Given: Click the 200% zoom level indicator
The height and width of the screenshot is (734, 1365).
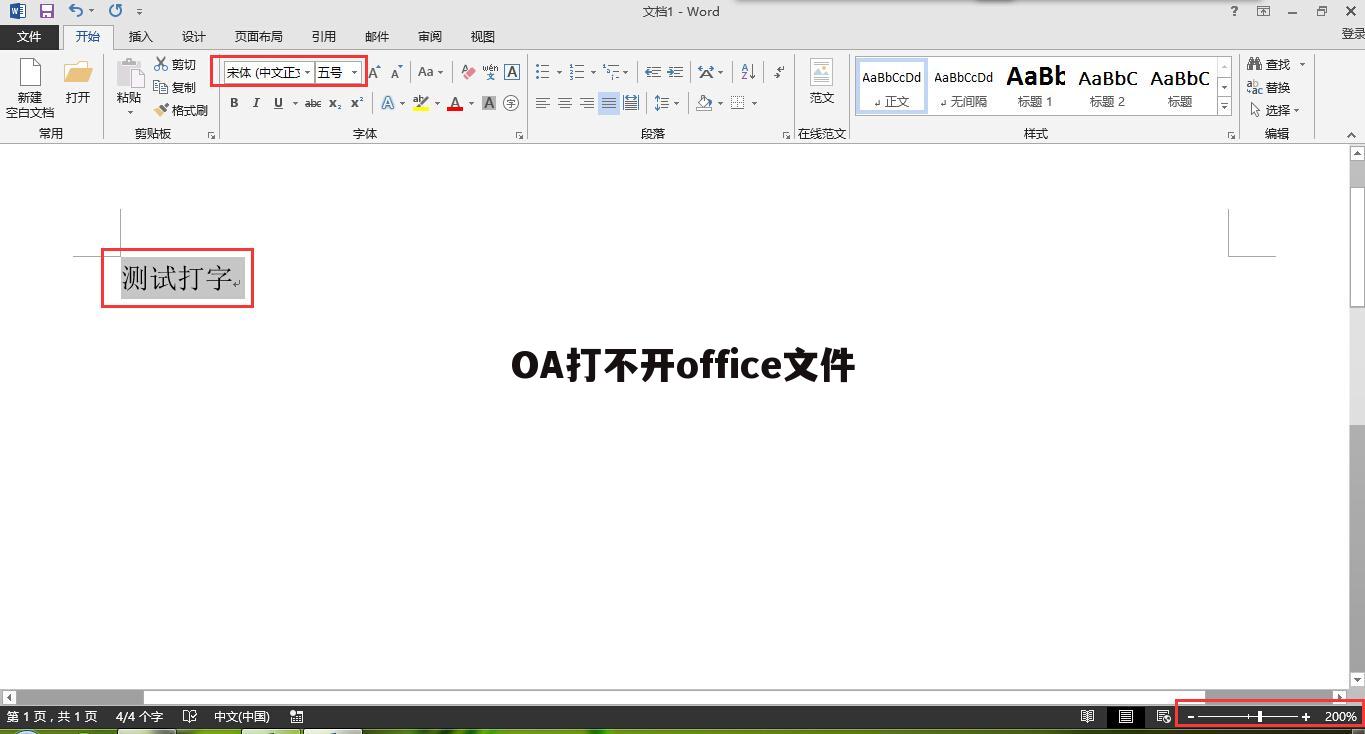Looking at the screenshot, I should [1340, 716].
